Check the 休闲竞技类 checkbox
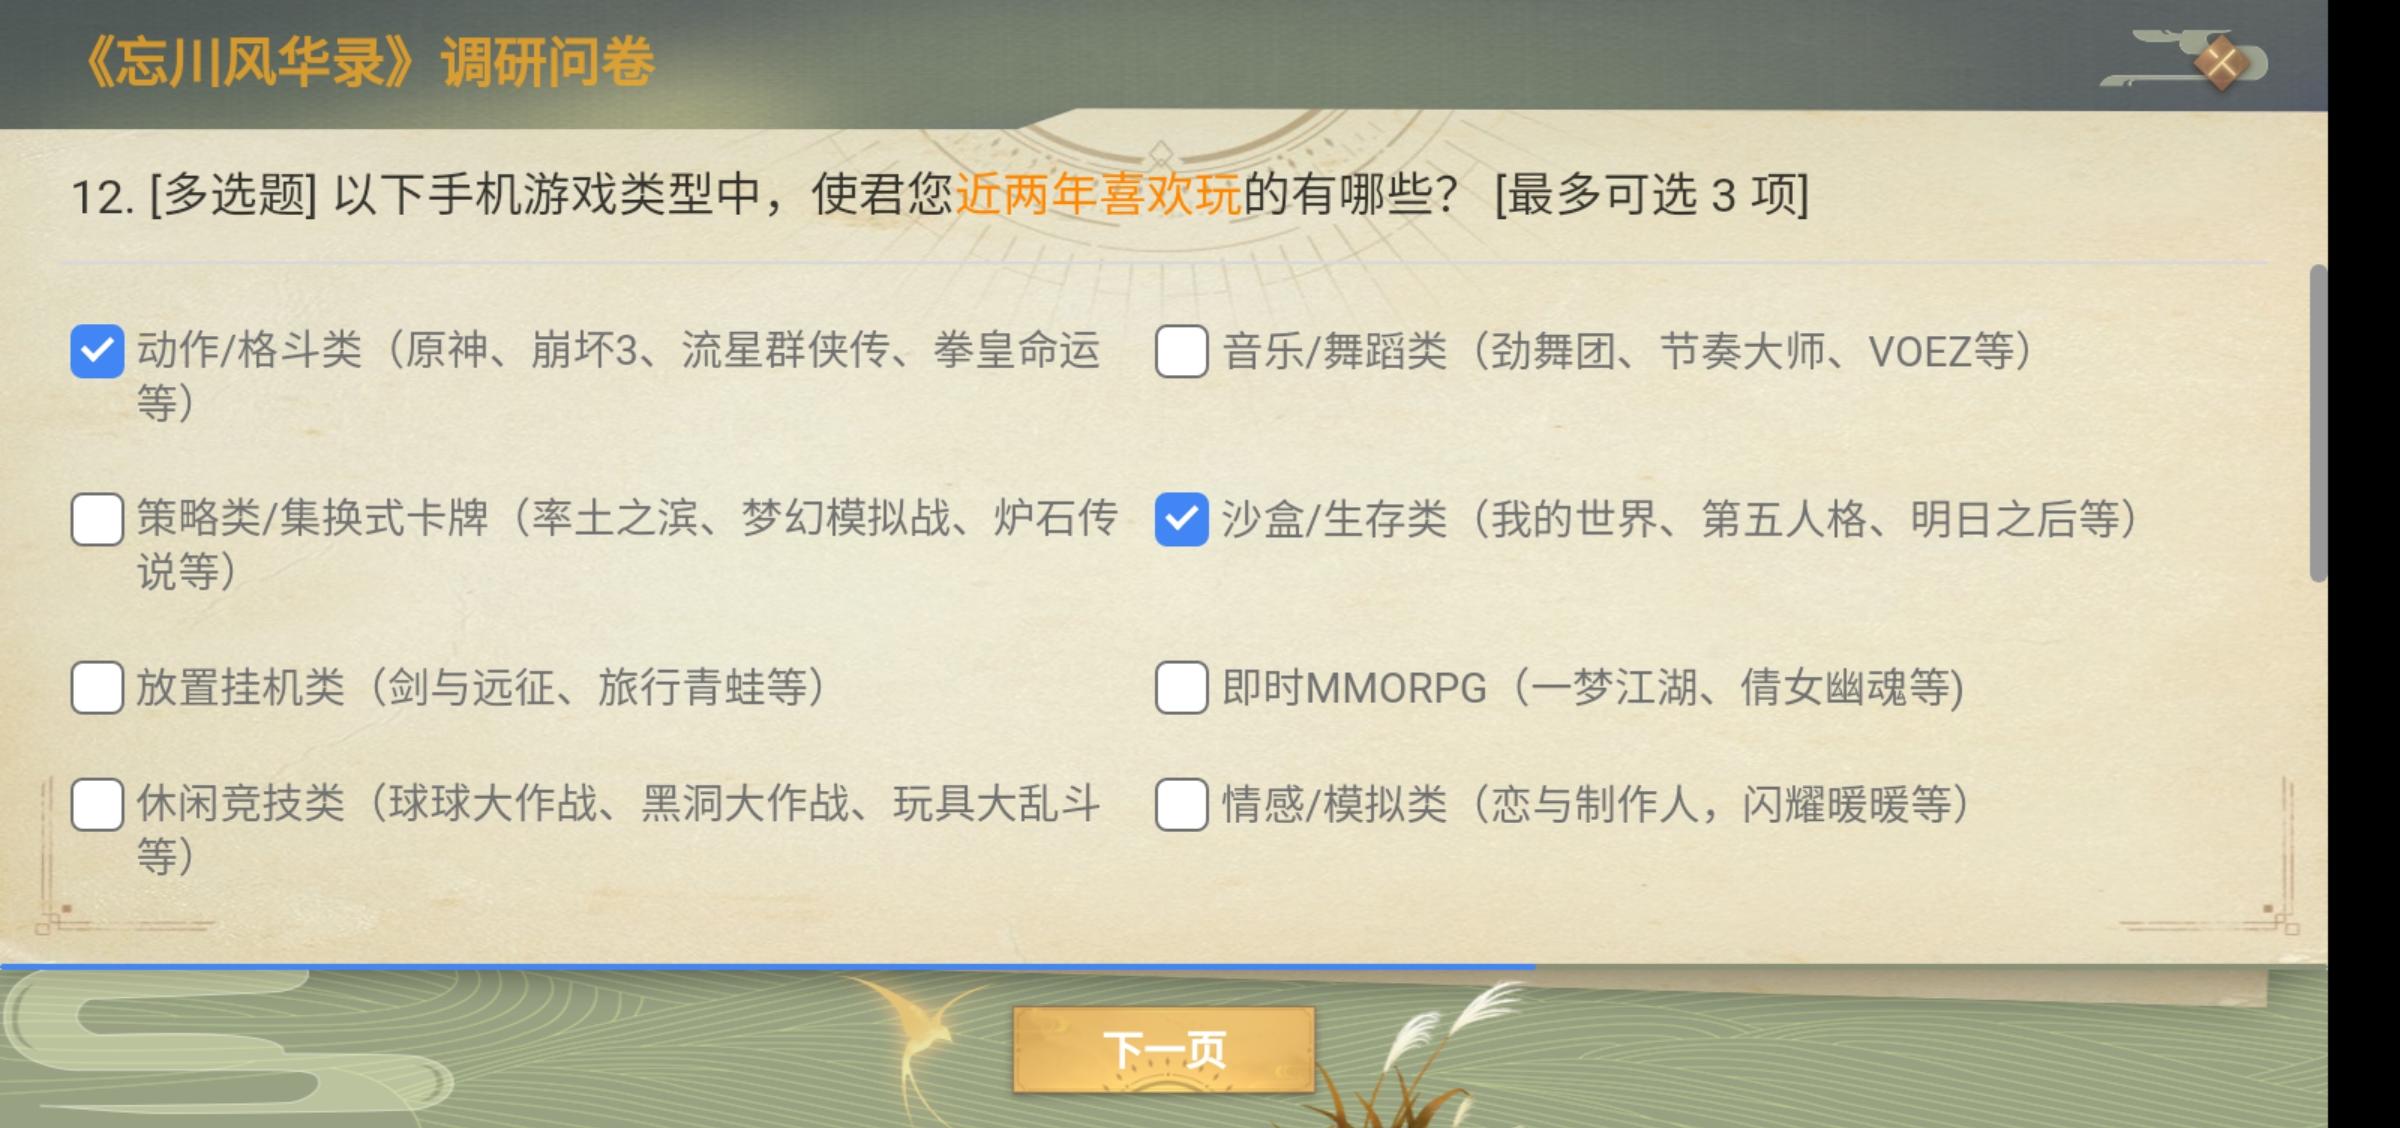Screen dimensions: 2400x1128 coord(97,804)
